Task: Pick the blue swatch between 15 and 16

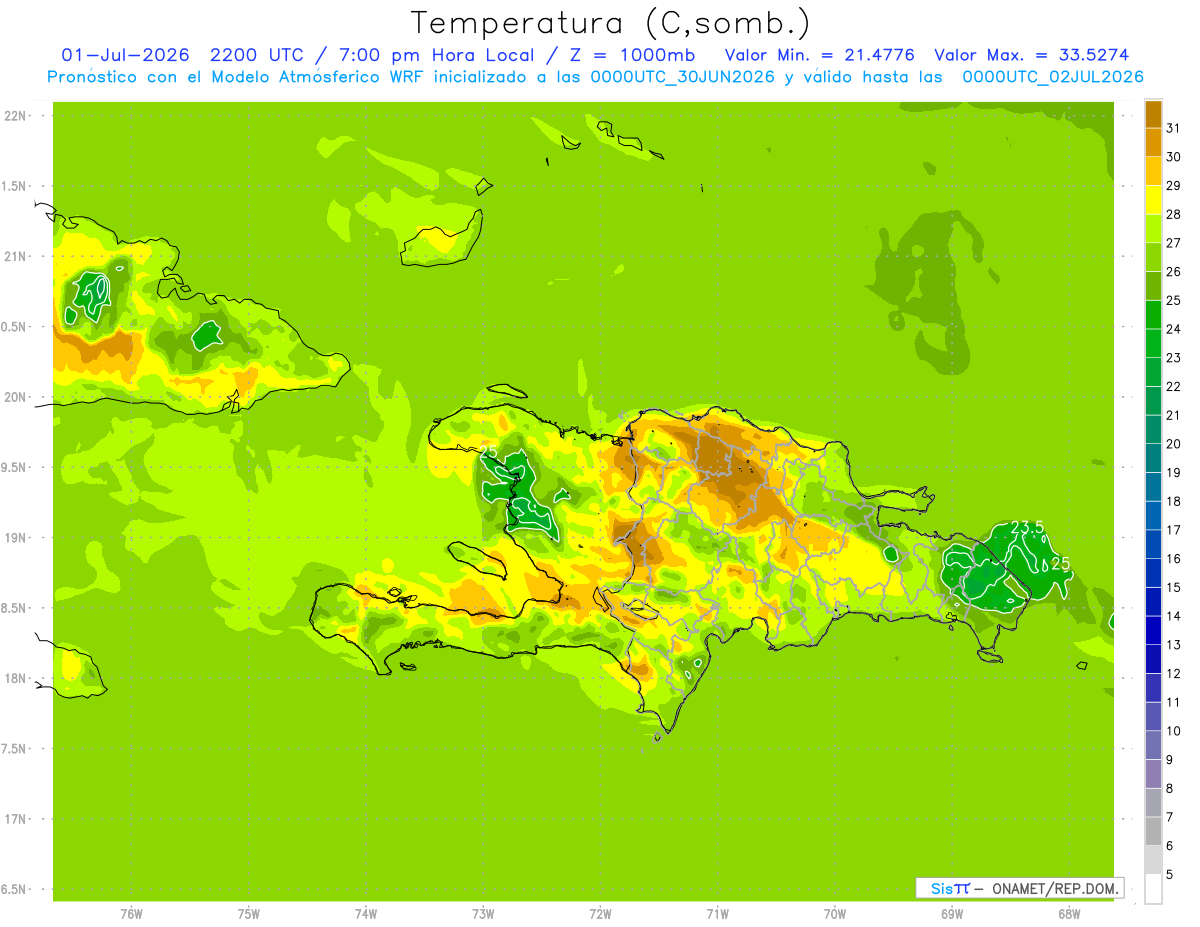Action: [x=1153, y=573]
